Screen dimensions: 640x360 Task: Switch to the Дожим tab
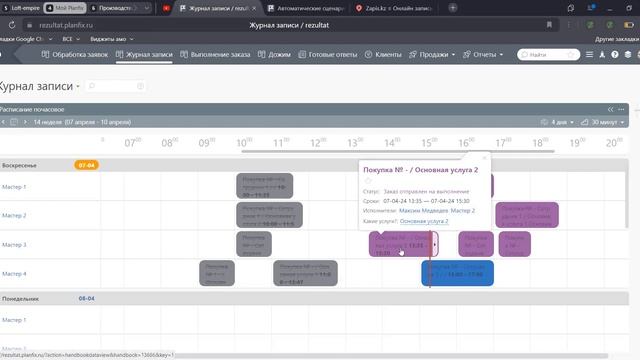pos(274,54)
